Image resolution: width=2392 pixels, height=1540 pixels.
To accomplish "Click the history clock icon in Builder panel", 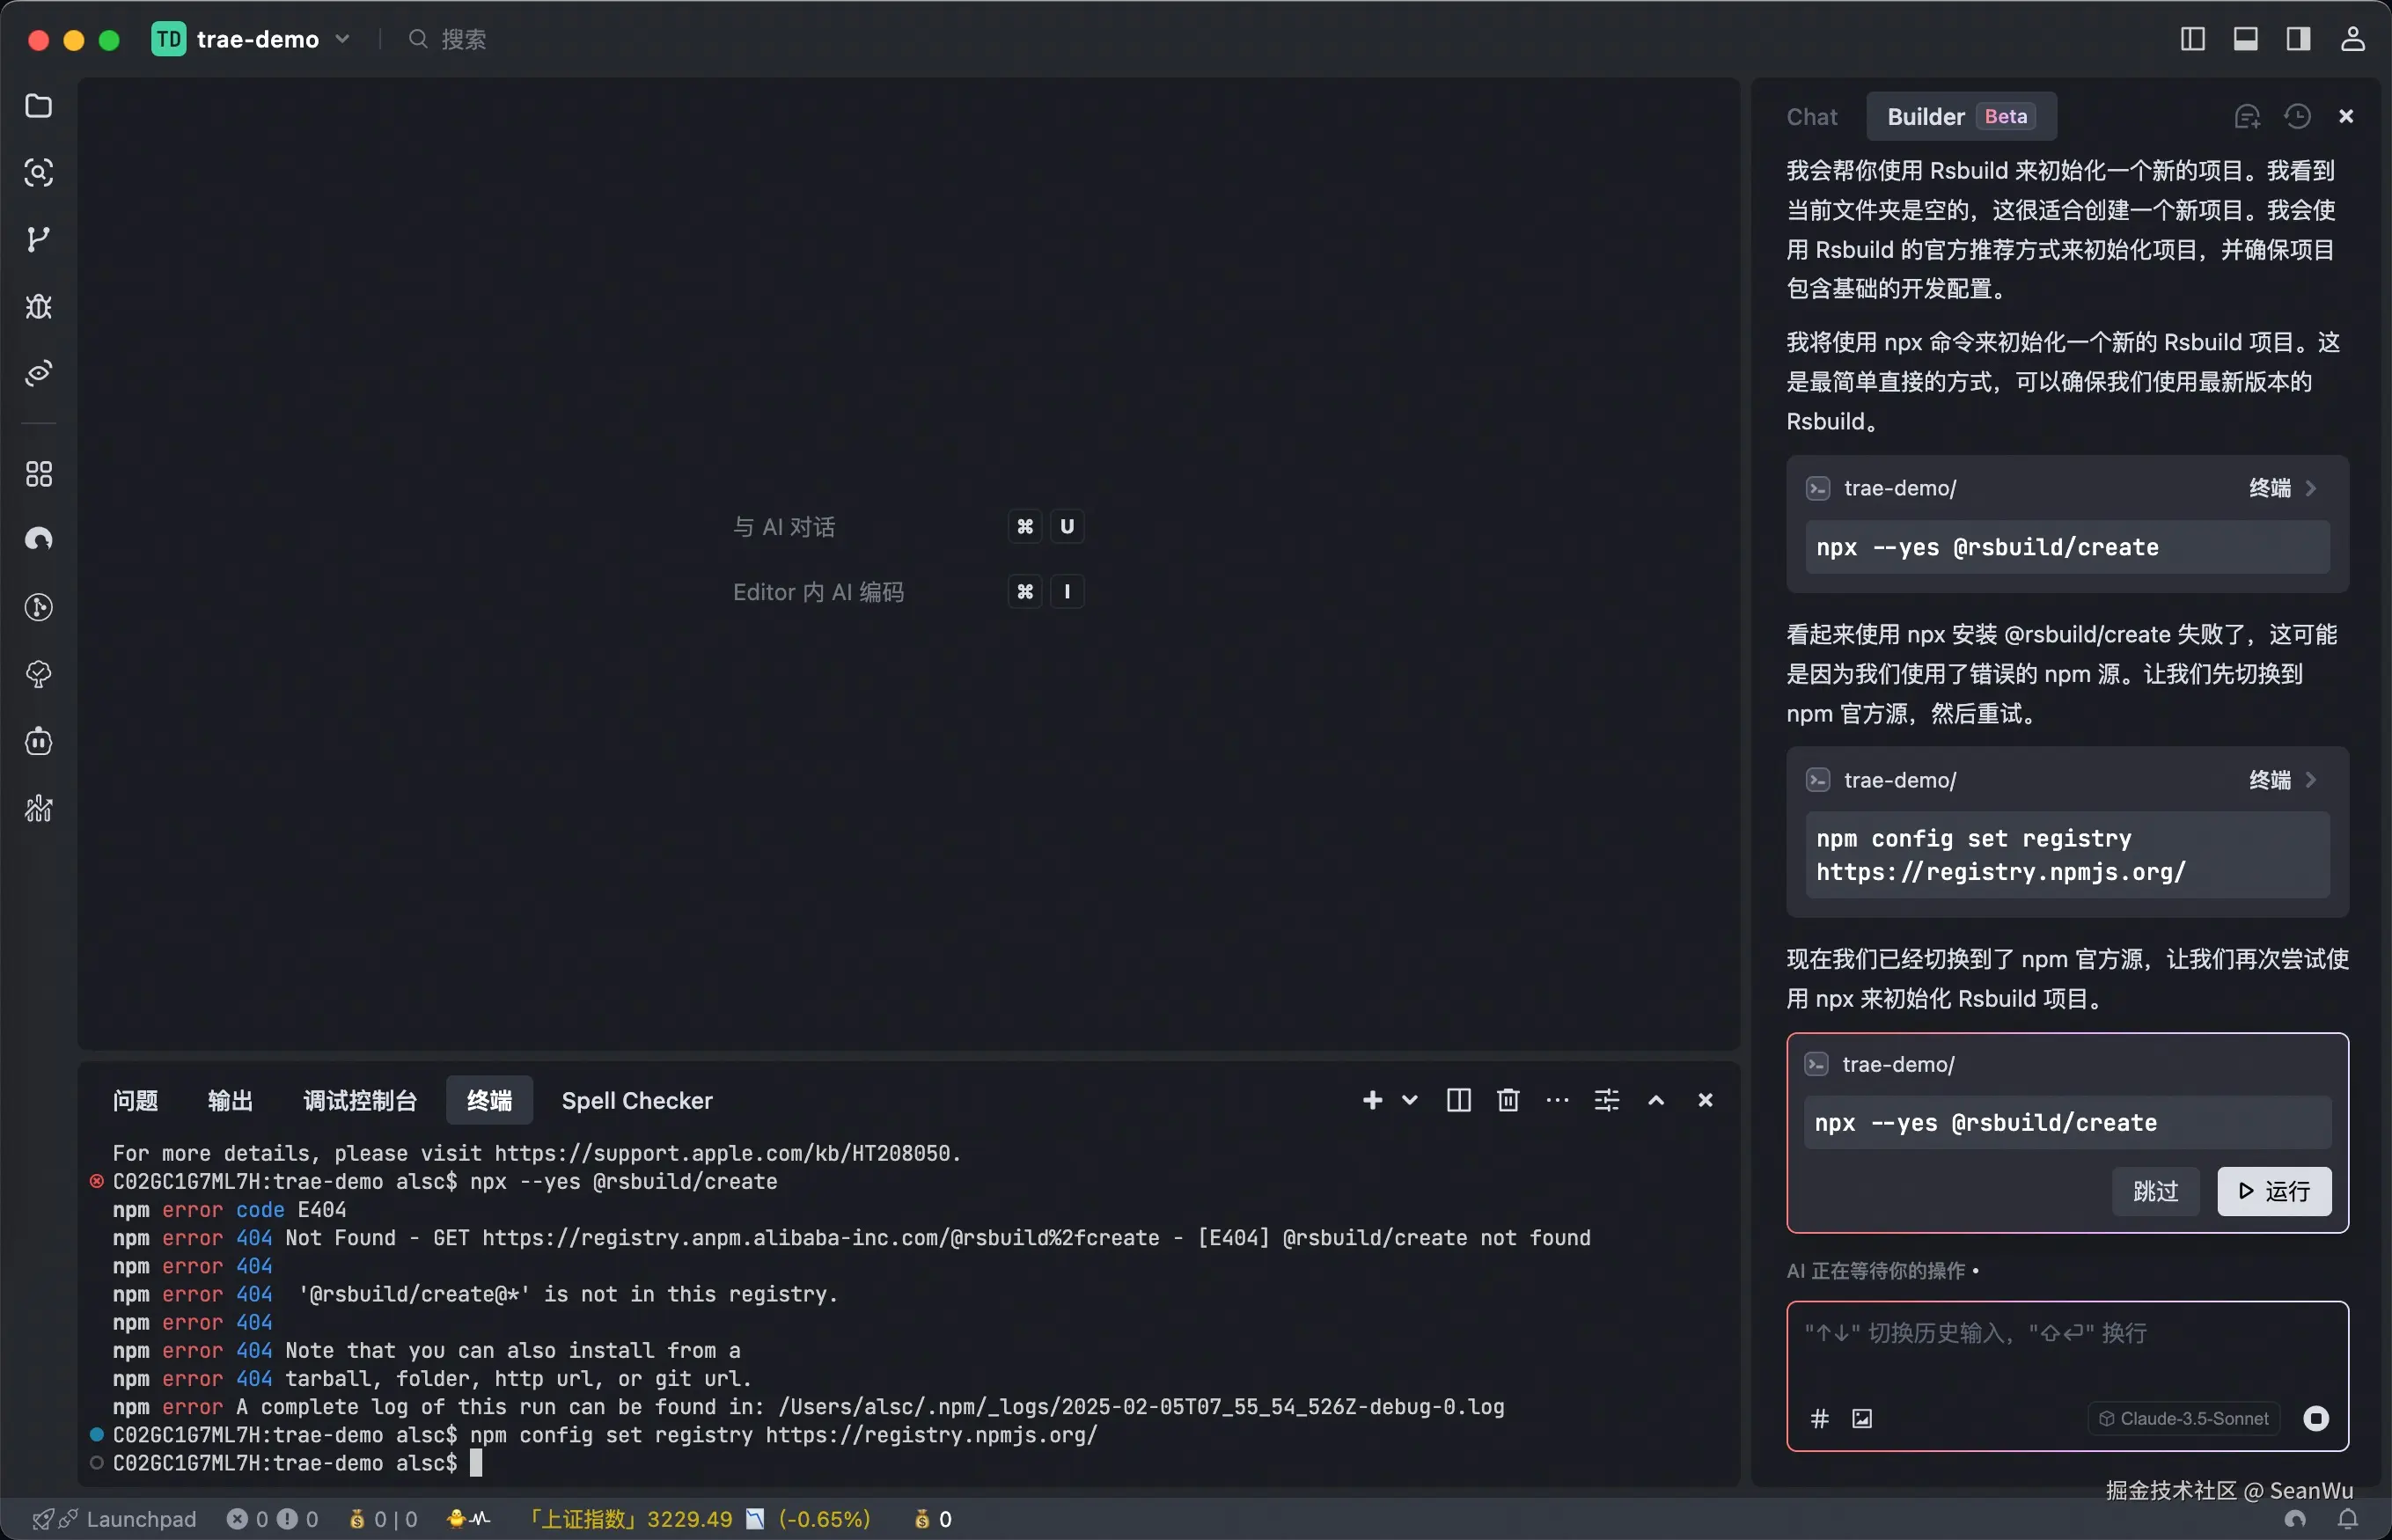I will point(2297,117).
